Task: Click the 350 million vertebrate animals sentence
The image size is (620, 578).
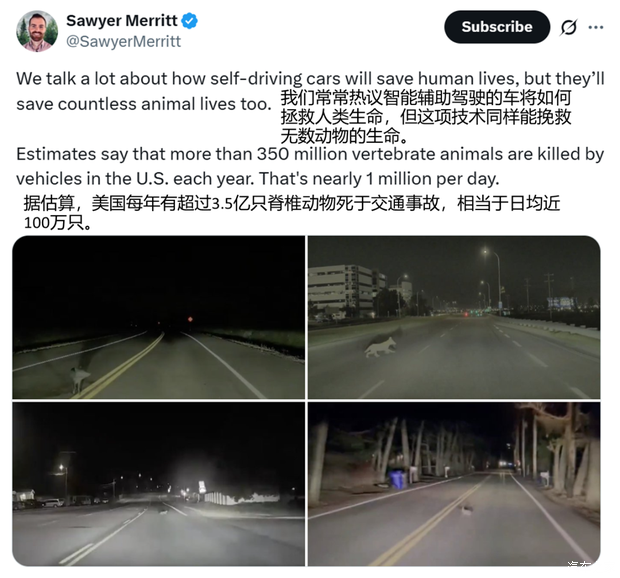Action: point(310,166)
